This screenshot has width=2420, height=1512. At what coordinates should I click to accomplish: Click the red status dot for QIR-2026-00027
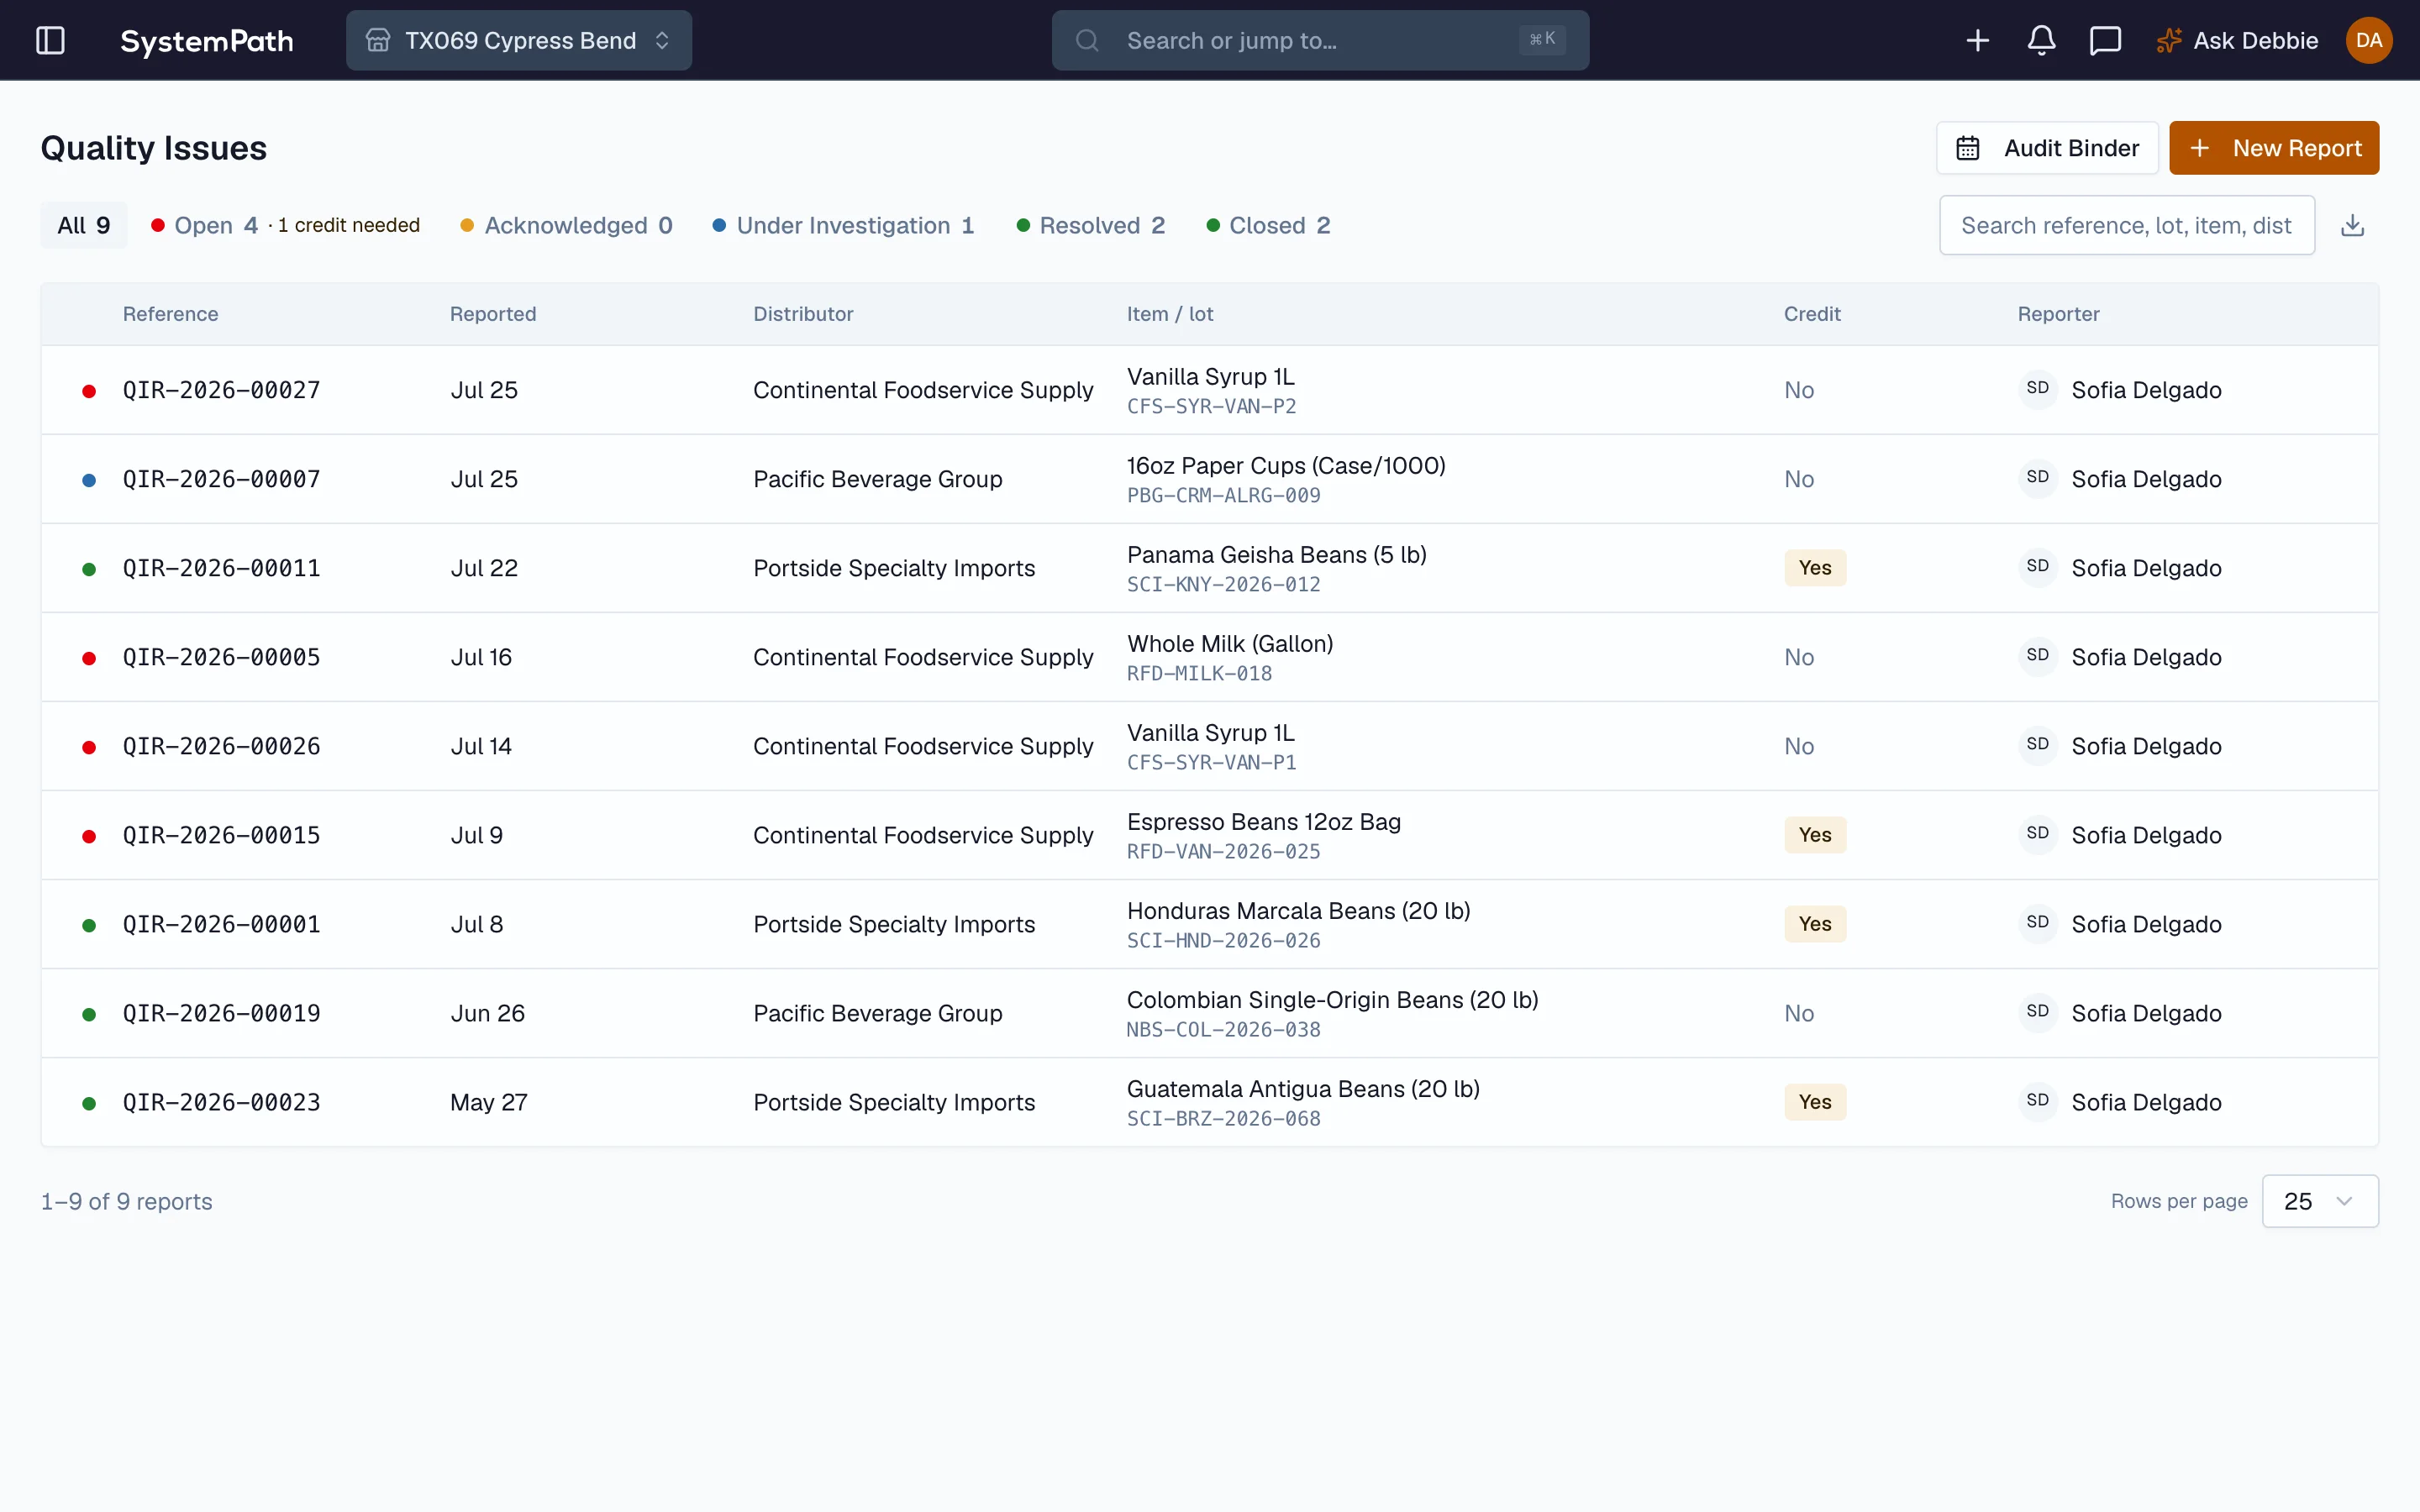point(89,391)
